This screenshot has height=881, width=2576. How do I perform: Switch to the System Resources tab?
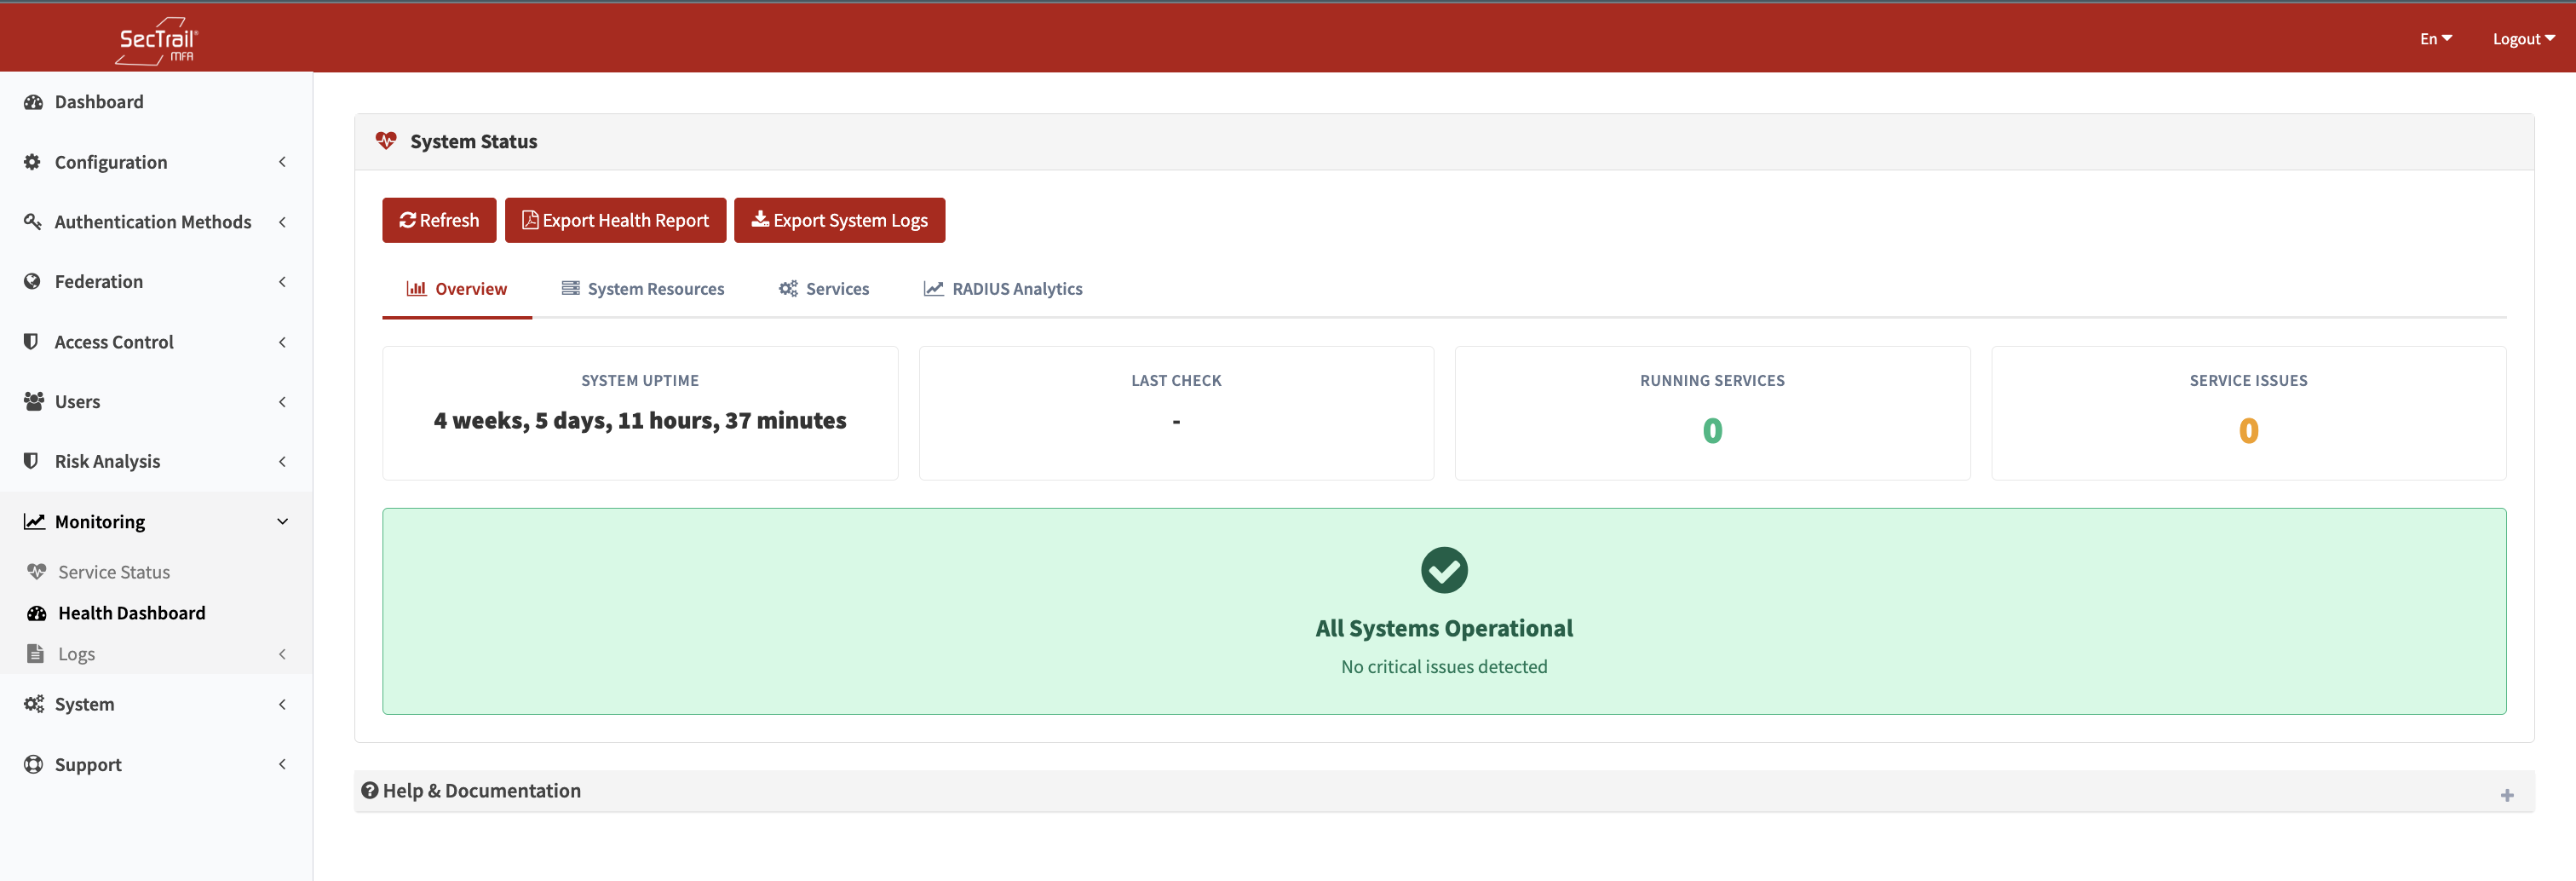(x=643, y=288)
